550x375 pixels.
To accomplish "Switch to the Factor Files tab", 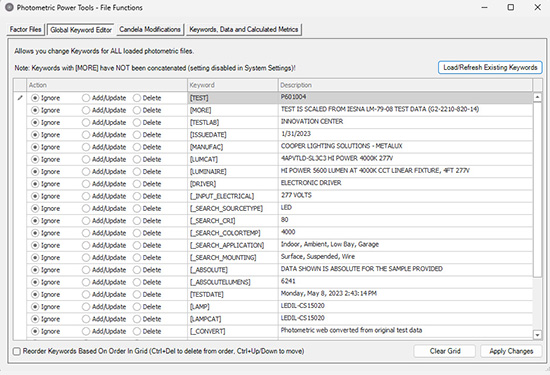I will coord(25,29).
